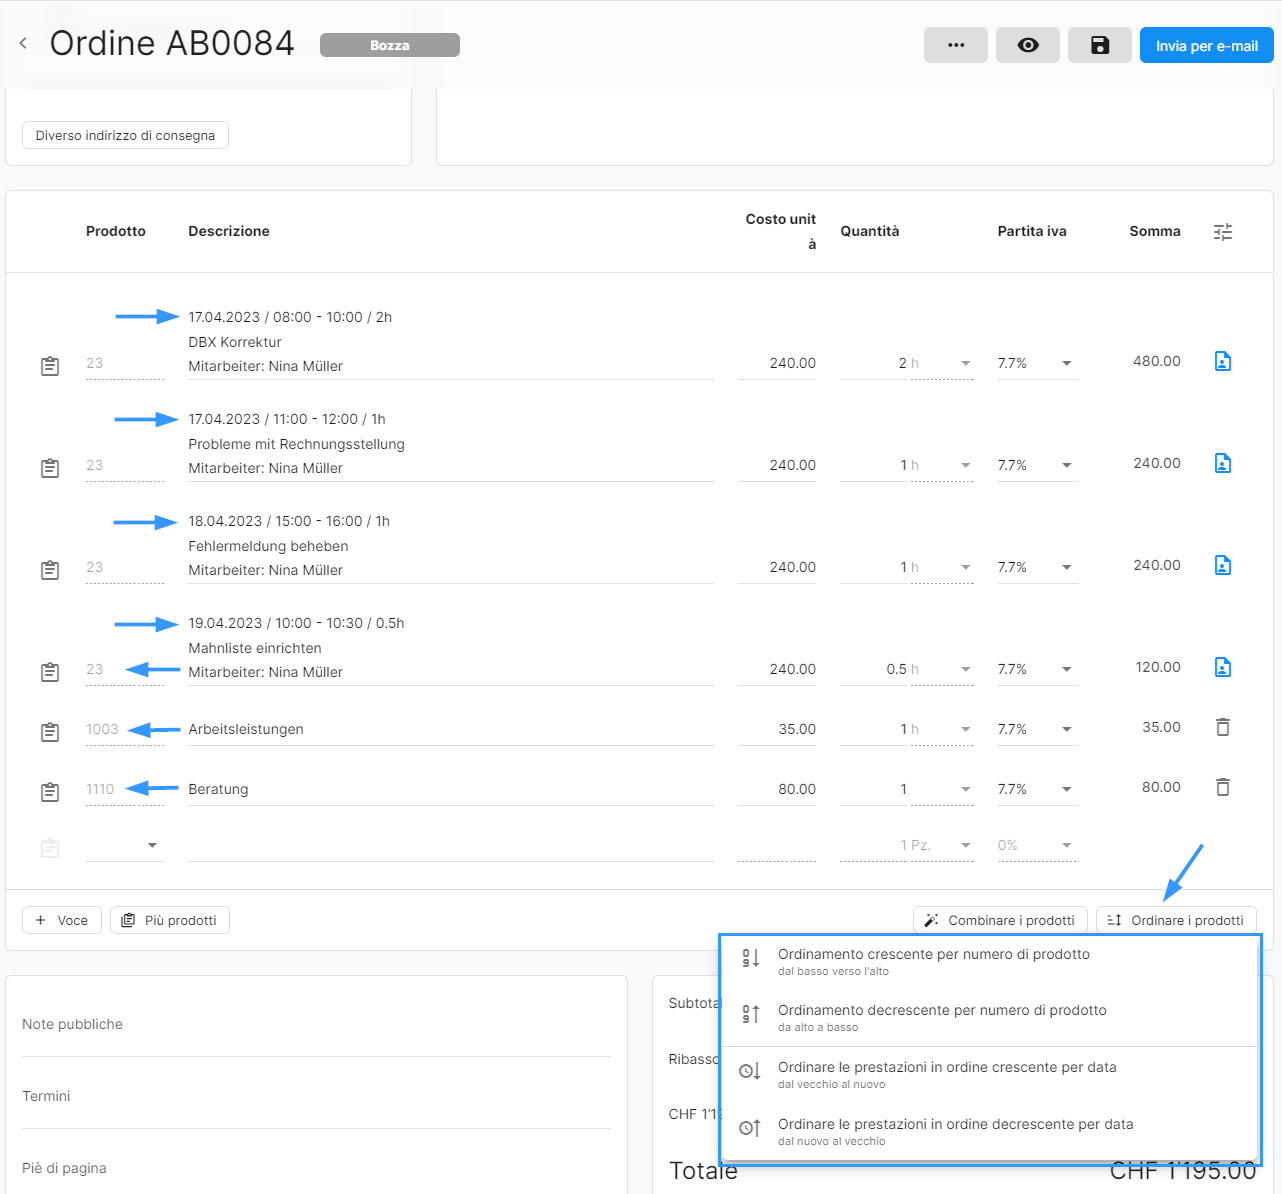The width and height of the screenshot is (1282, 1194).
Task: Click Invia per e-mail button
Action: tap(1206, 45)
